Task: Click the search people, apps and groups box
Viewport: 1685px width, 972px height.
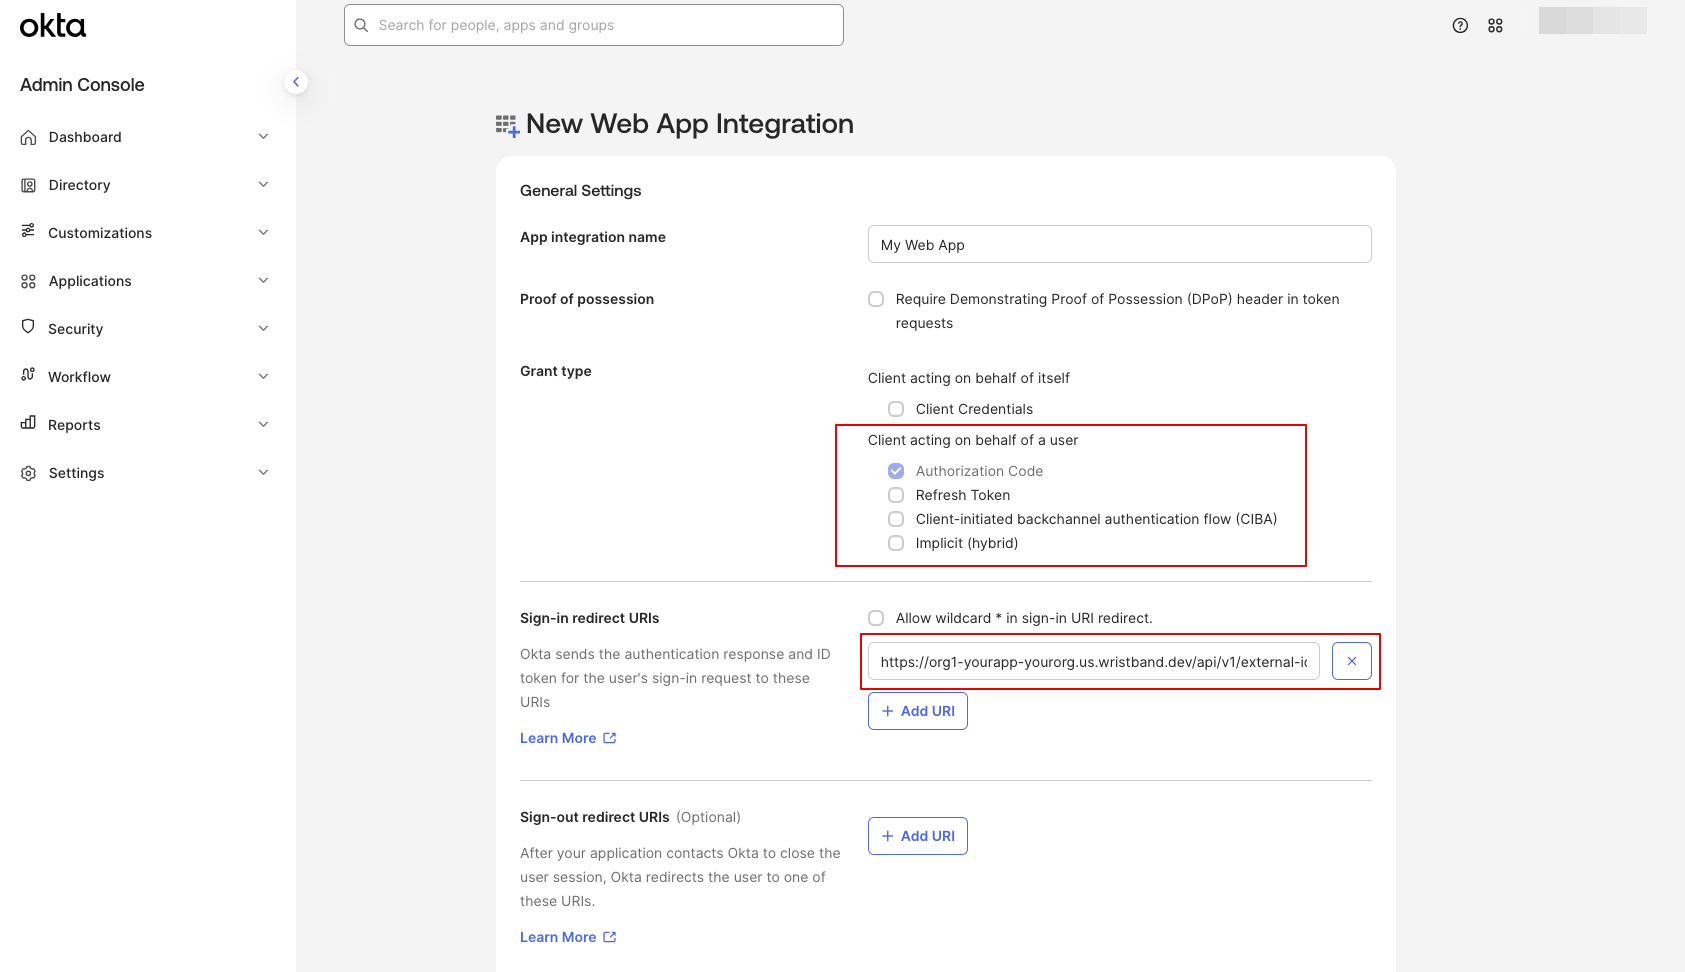Action: point(594,25)
